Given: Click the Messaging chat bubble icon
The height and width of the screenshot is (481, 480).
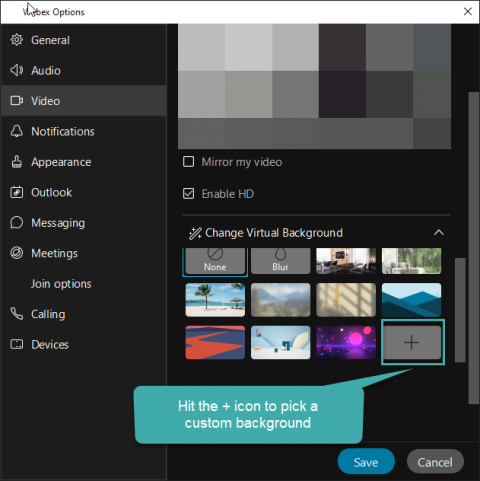Looking at the screenshot, I should (x=16, y=223).
